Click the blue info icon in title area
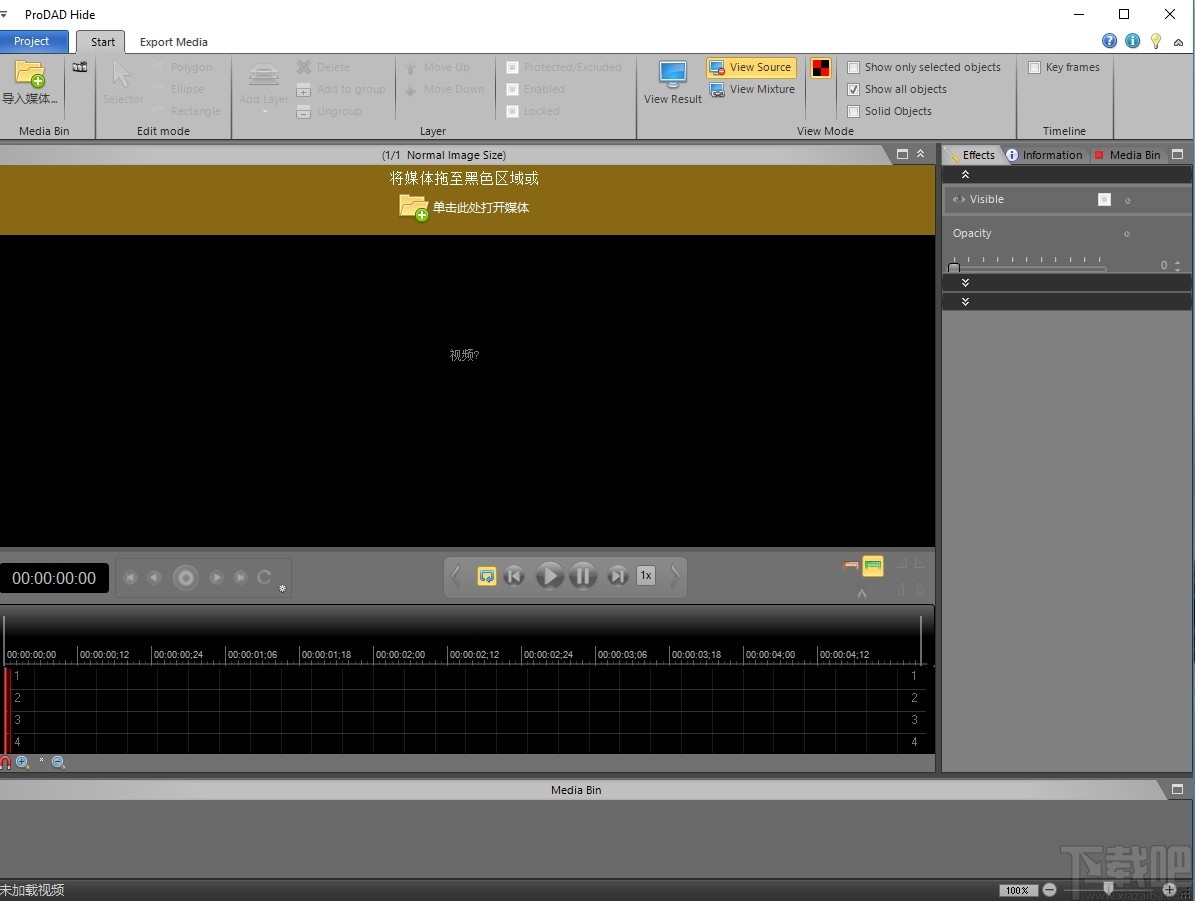This screenshot has width=1195, height=901. tap(1133, 41)
